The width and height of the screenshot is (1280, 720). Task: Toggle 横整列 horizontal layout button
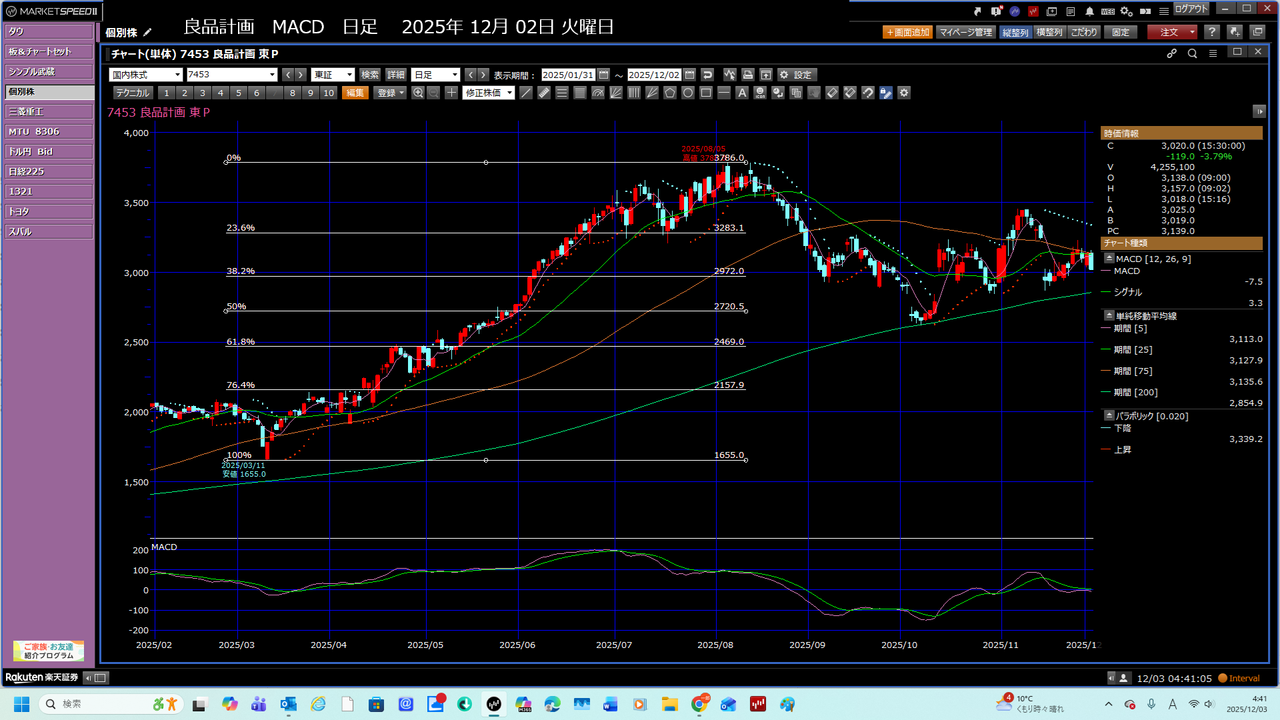point(1048,32)
